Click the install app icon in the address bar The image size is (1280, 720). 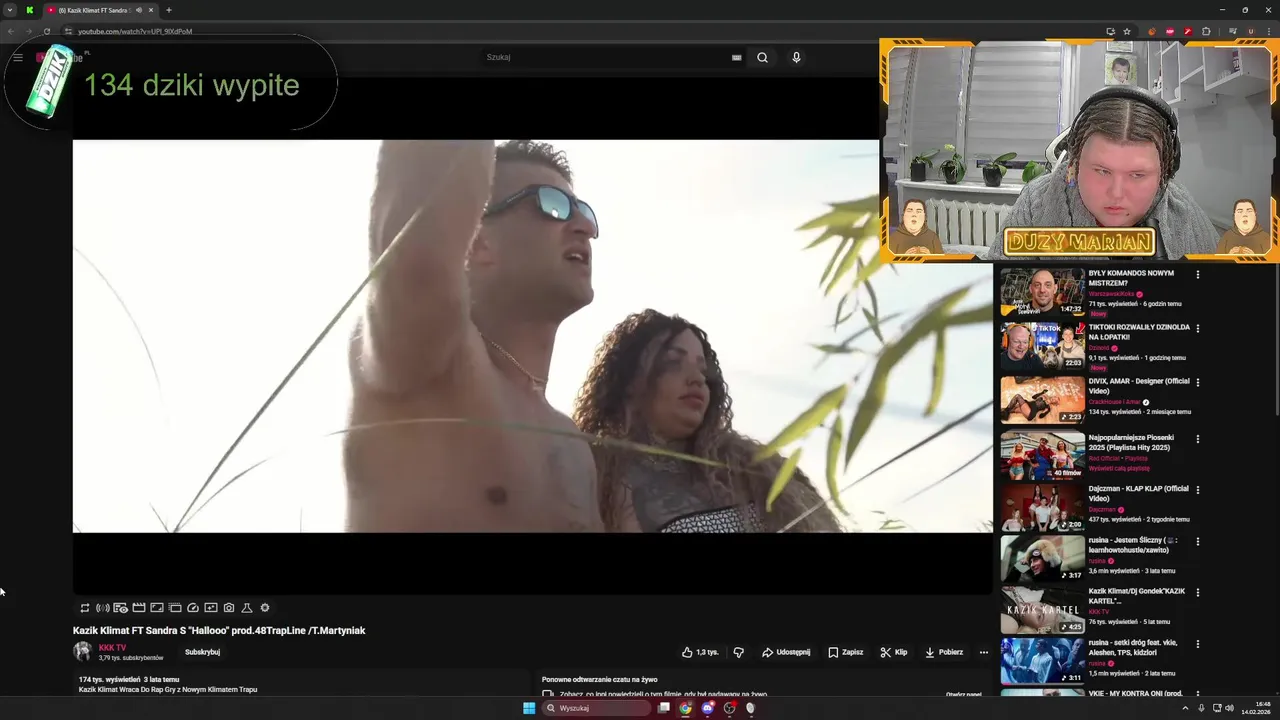(x=1110, y=31)
